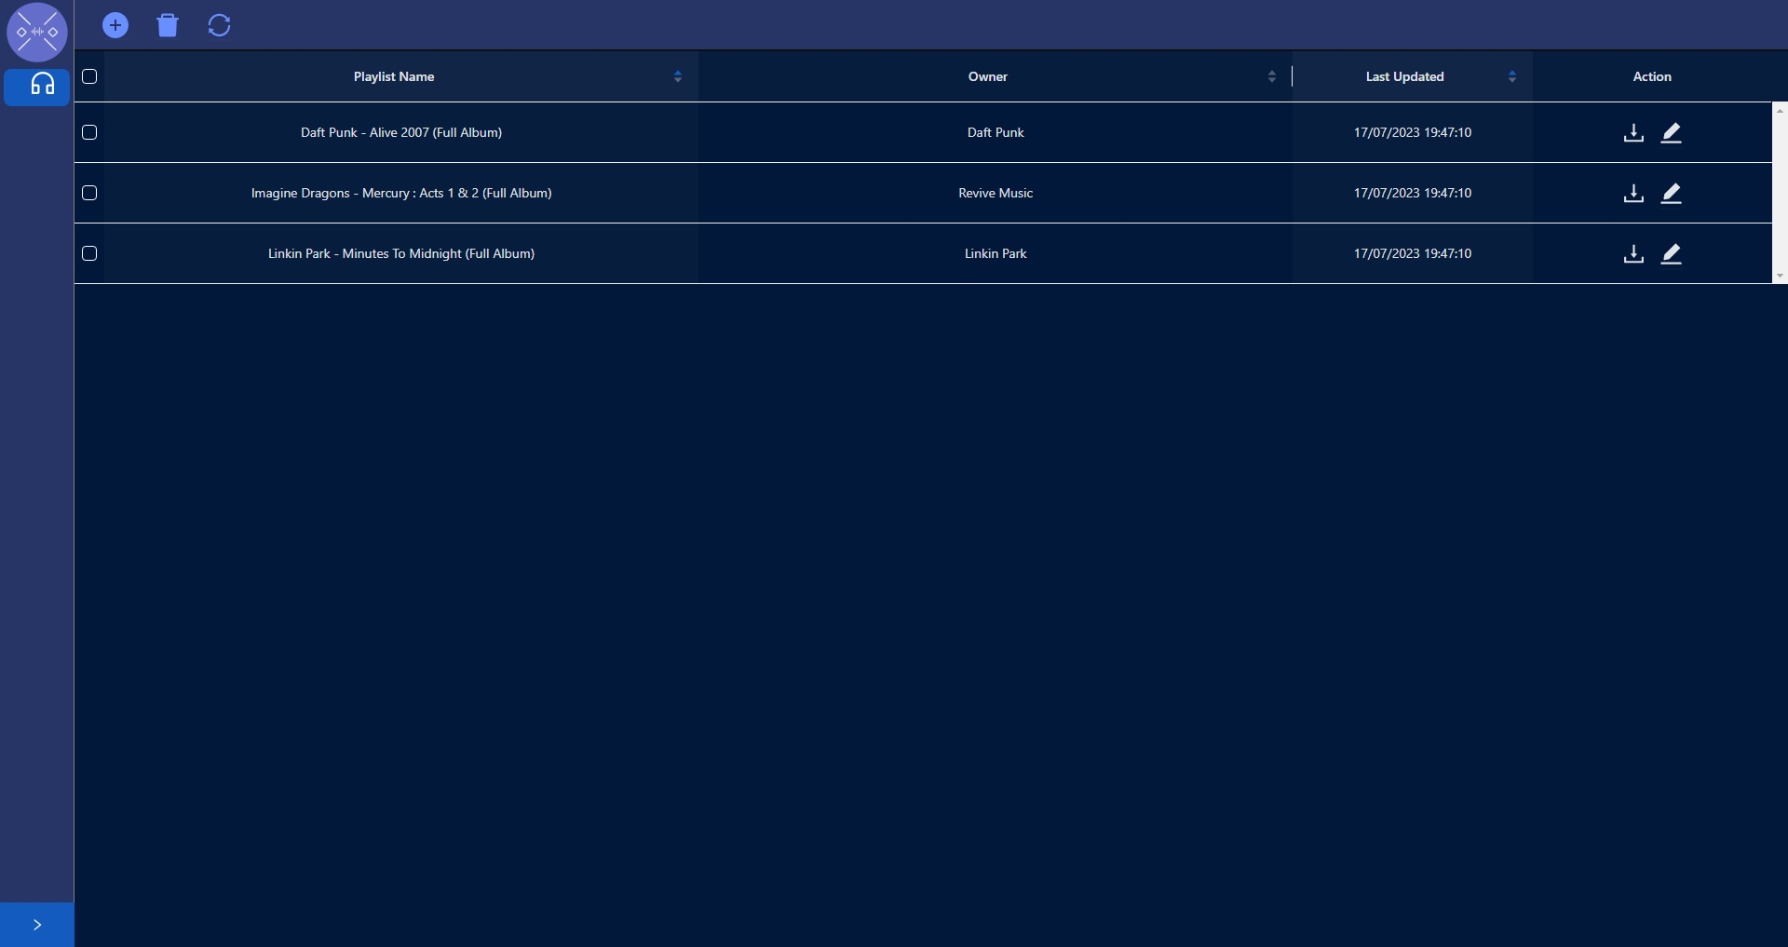
Task: Refresh the playlist list
Action: click(219, 25)
